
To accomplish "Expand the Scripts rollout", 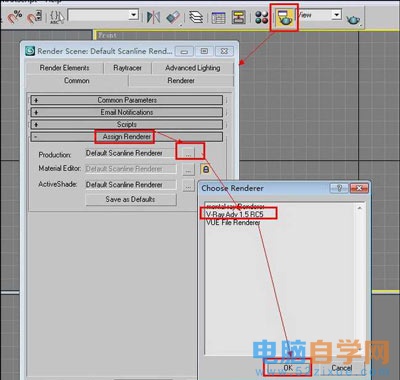I will [127, 125].
